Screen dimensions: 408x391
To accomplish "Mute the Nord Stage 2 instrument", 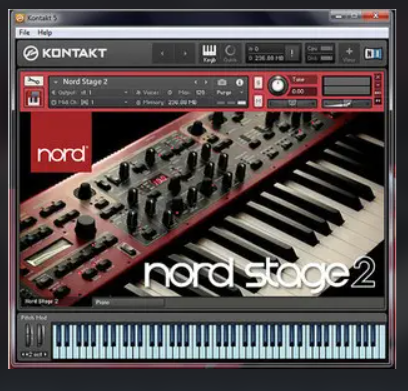I will (x=258, y=101).
